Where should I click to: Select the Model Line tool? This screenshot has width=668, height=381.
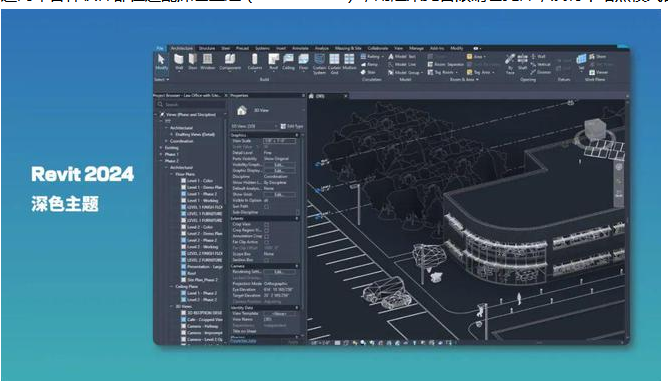[x=402, y=64]
